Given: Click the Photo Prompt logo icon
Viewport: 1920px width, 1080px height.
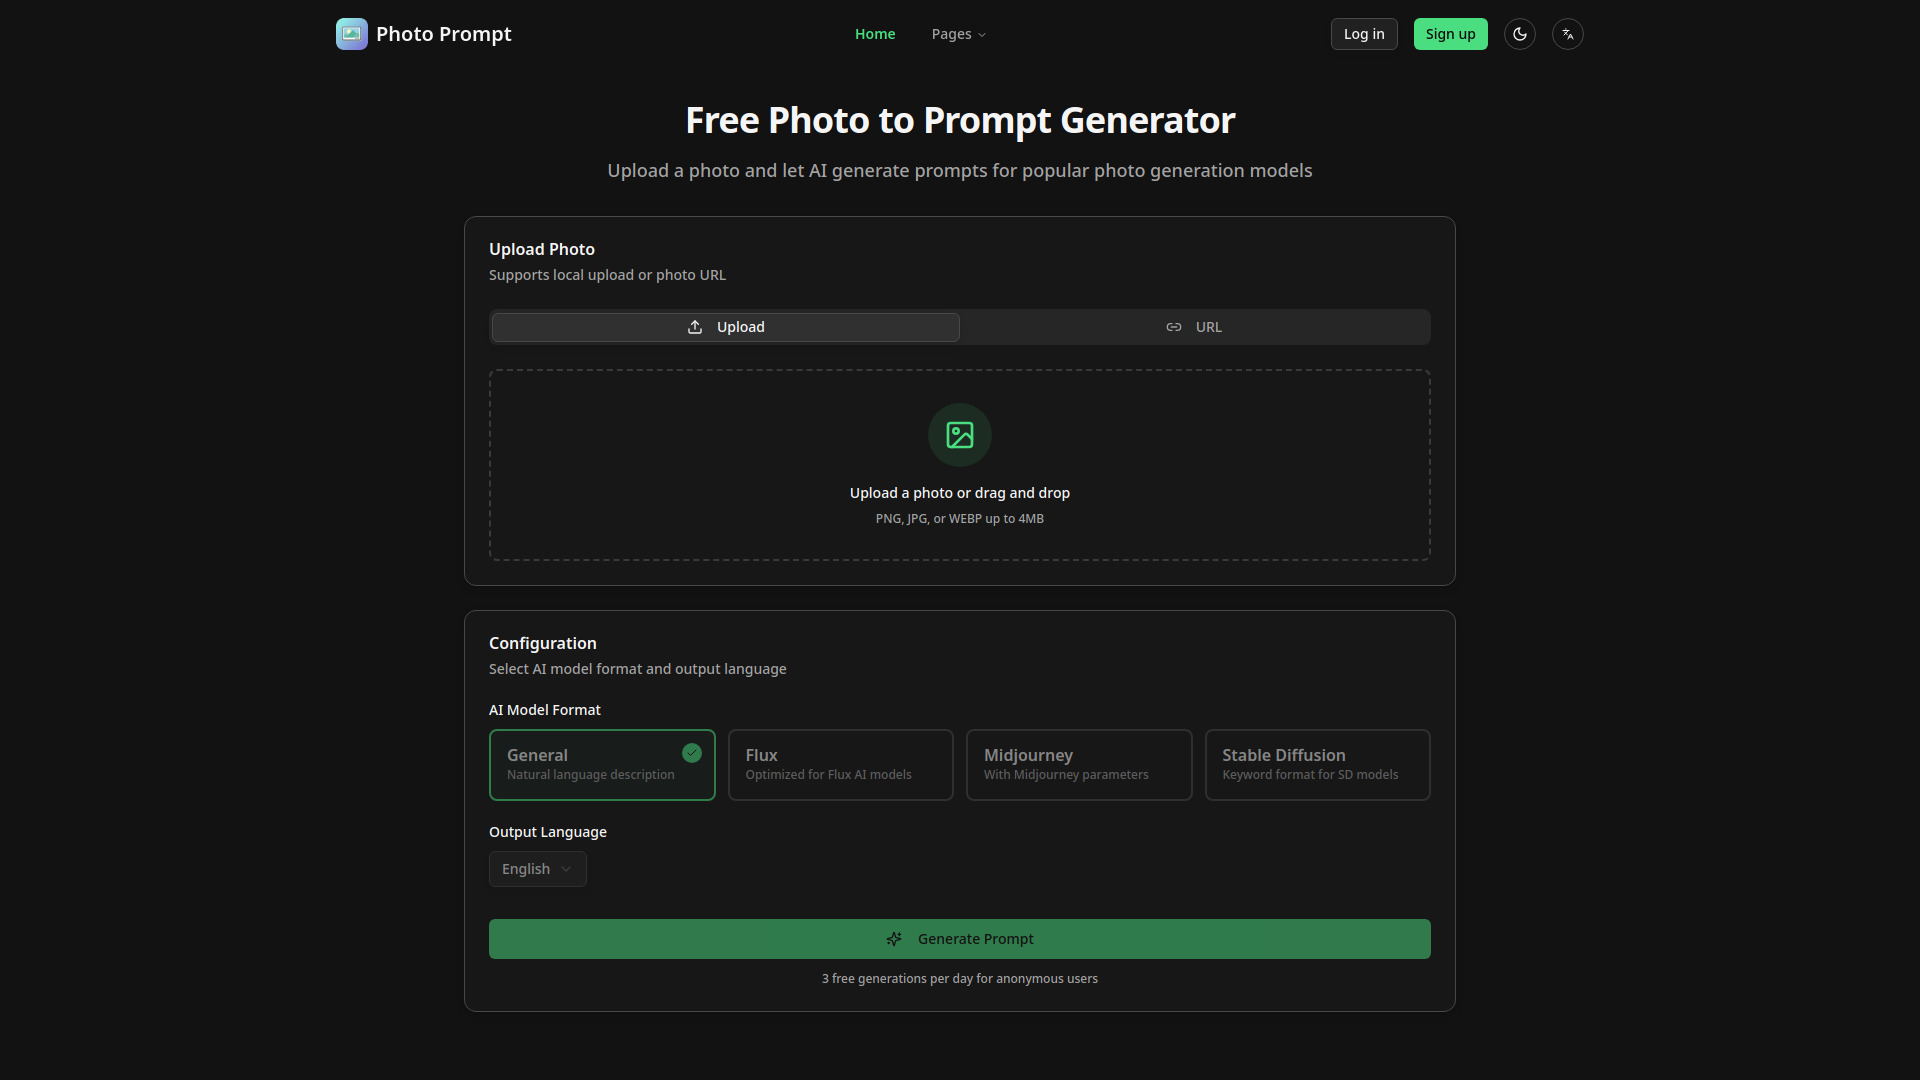Looking at the screenshot, I should point(351,33).
